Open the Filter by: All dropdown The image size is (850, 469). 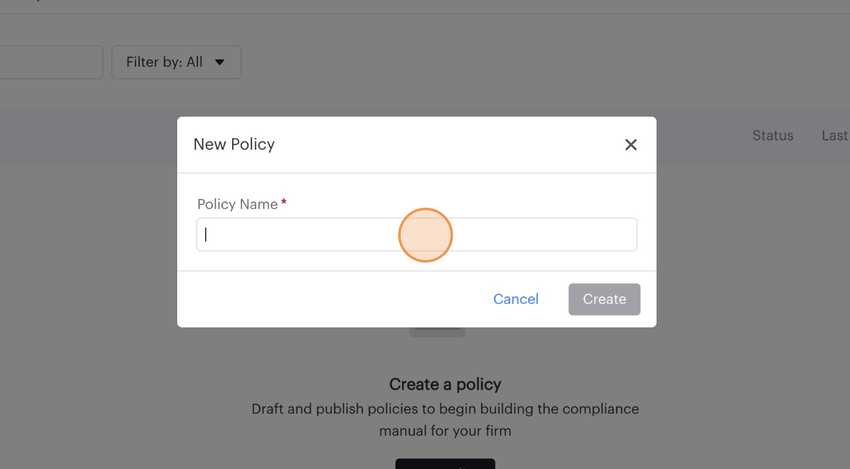click(x=175, y=62)
